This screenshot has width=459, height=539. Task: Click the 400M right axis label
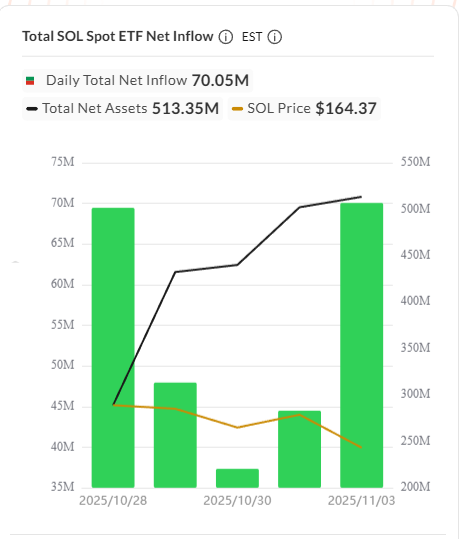(415, 301)
